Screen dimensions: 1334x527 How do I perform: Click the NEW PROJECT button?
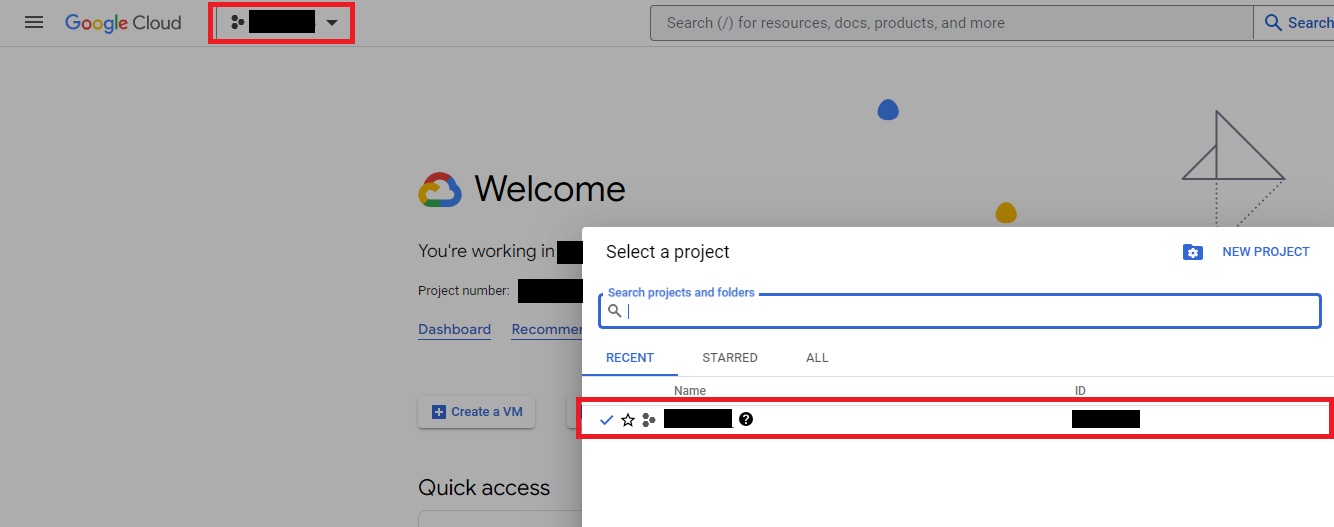click(1266, 252)
